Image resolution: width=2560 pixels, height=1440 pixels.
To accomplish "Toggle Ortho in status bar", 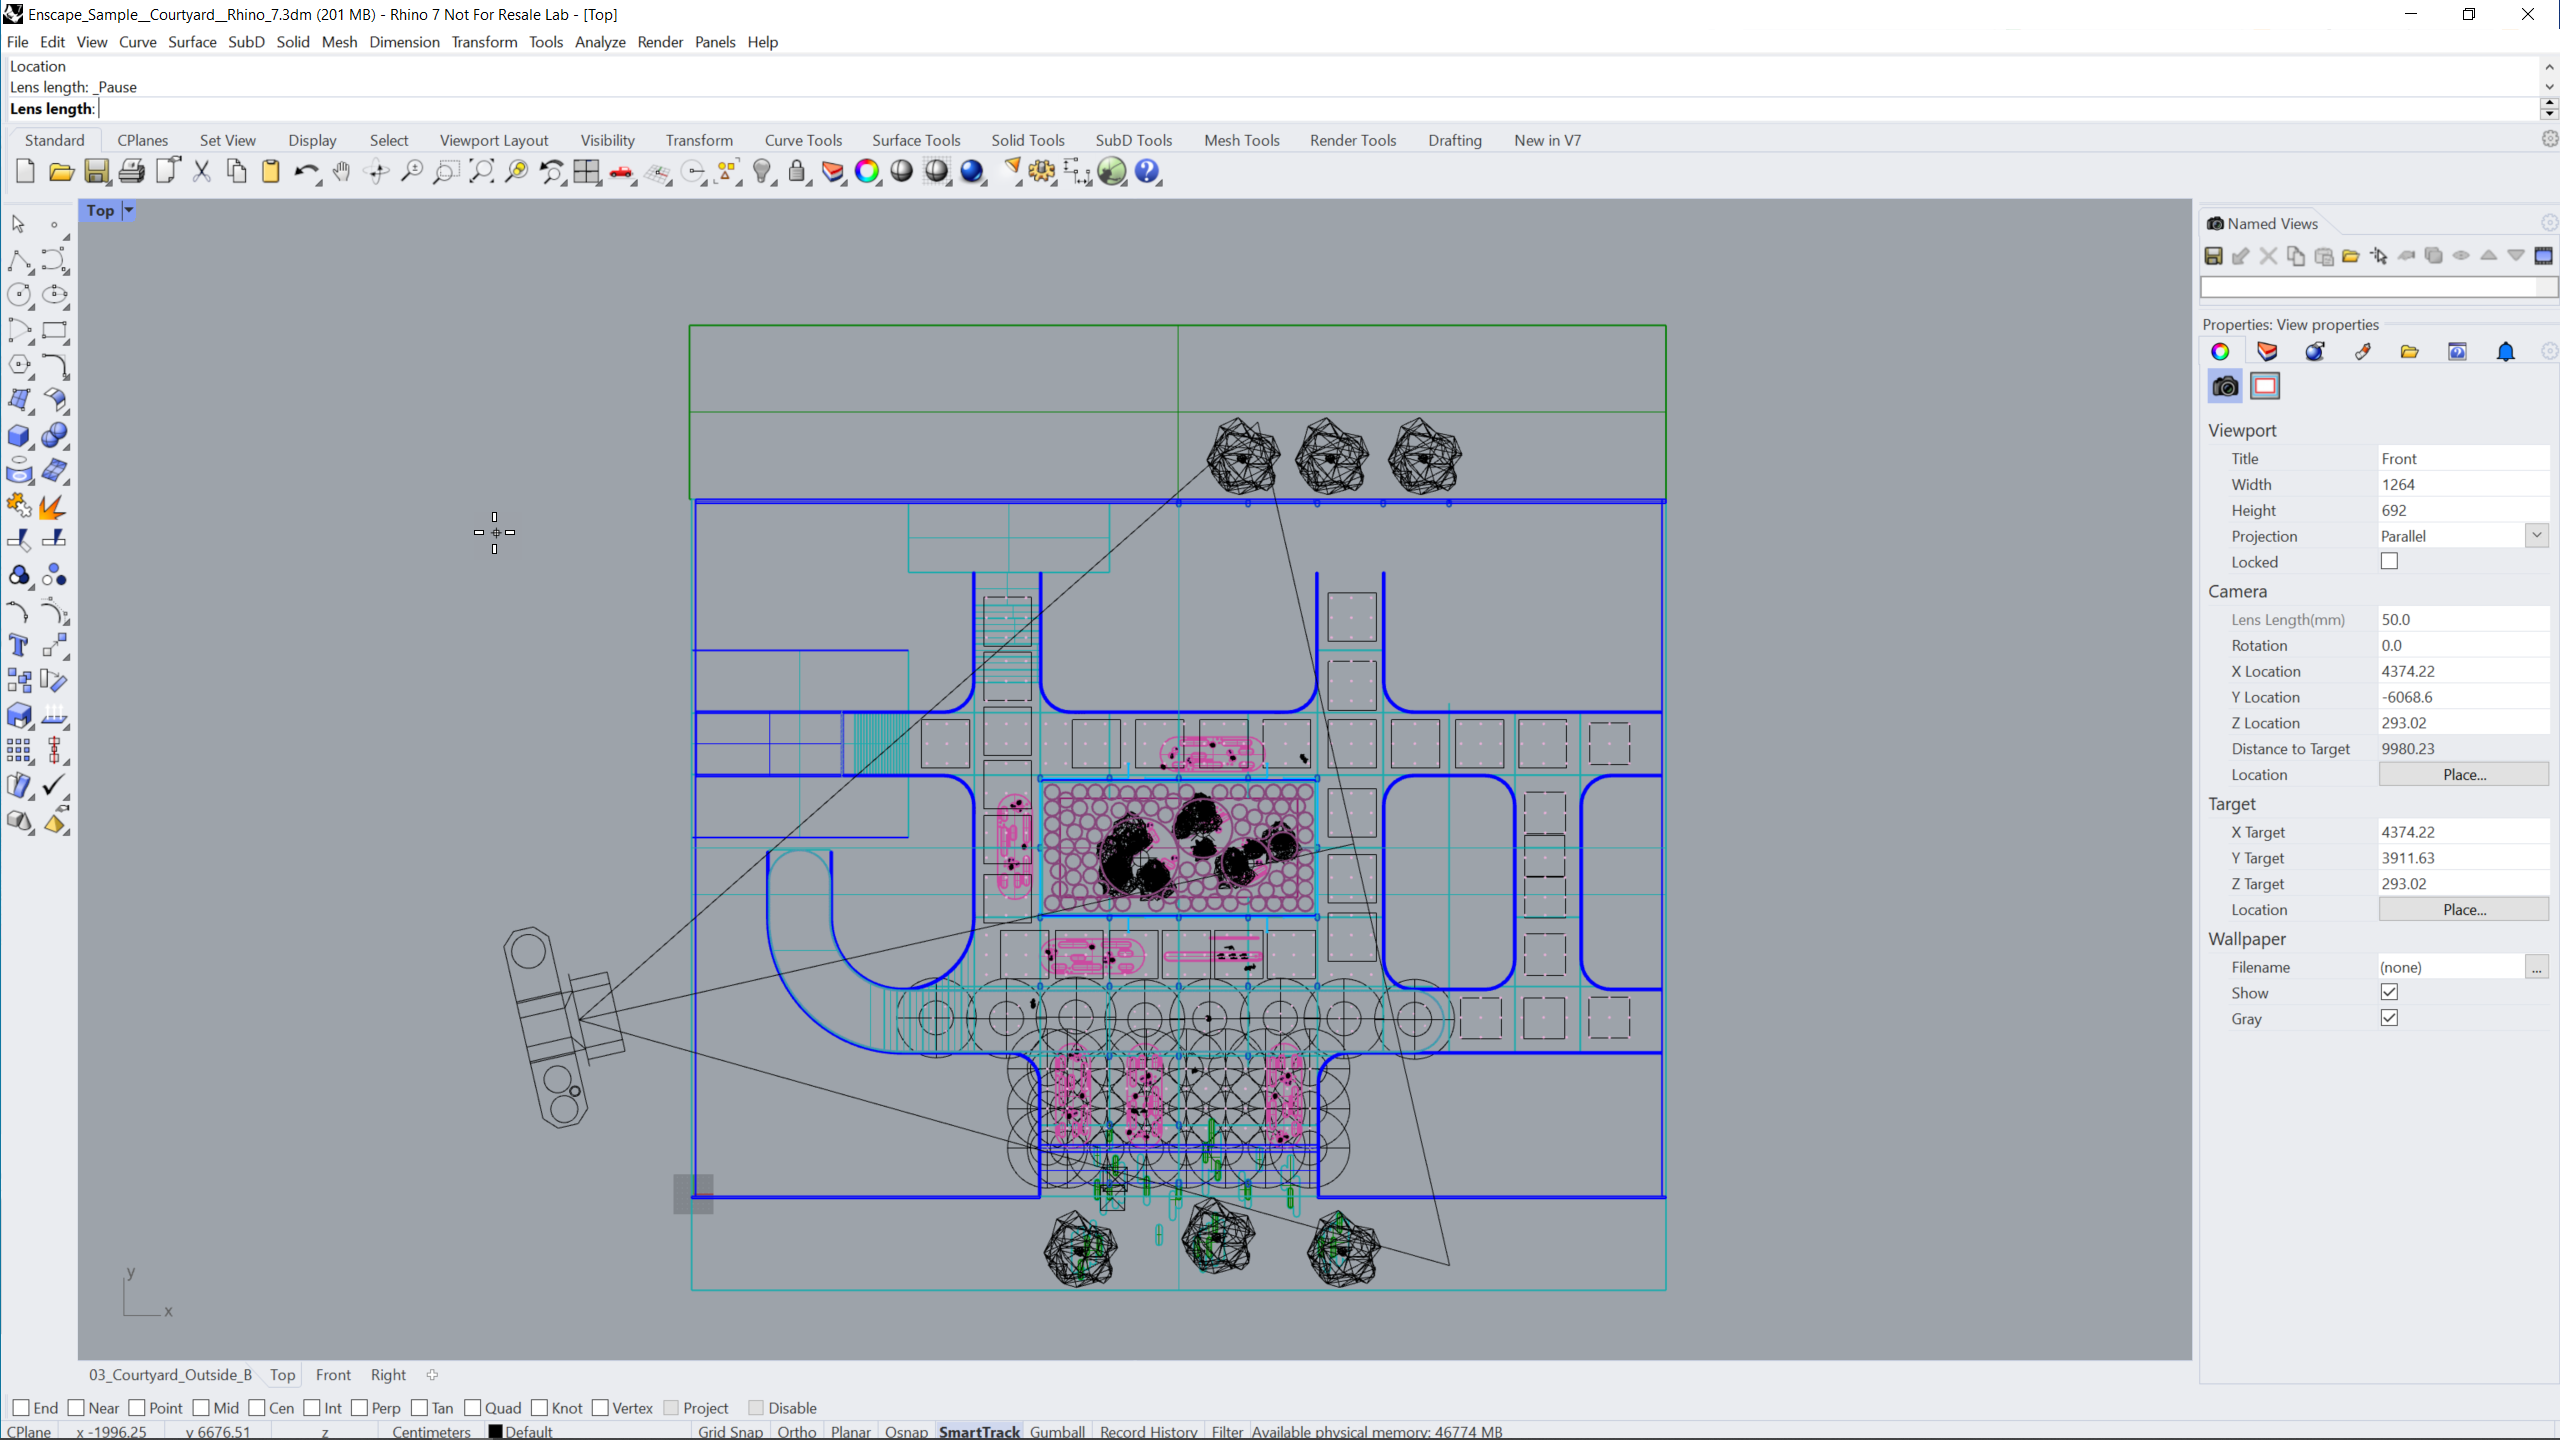I will point(796,1431).
